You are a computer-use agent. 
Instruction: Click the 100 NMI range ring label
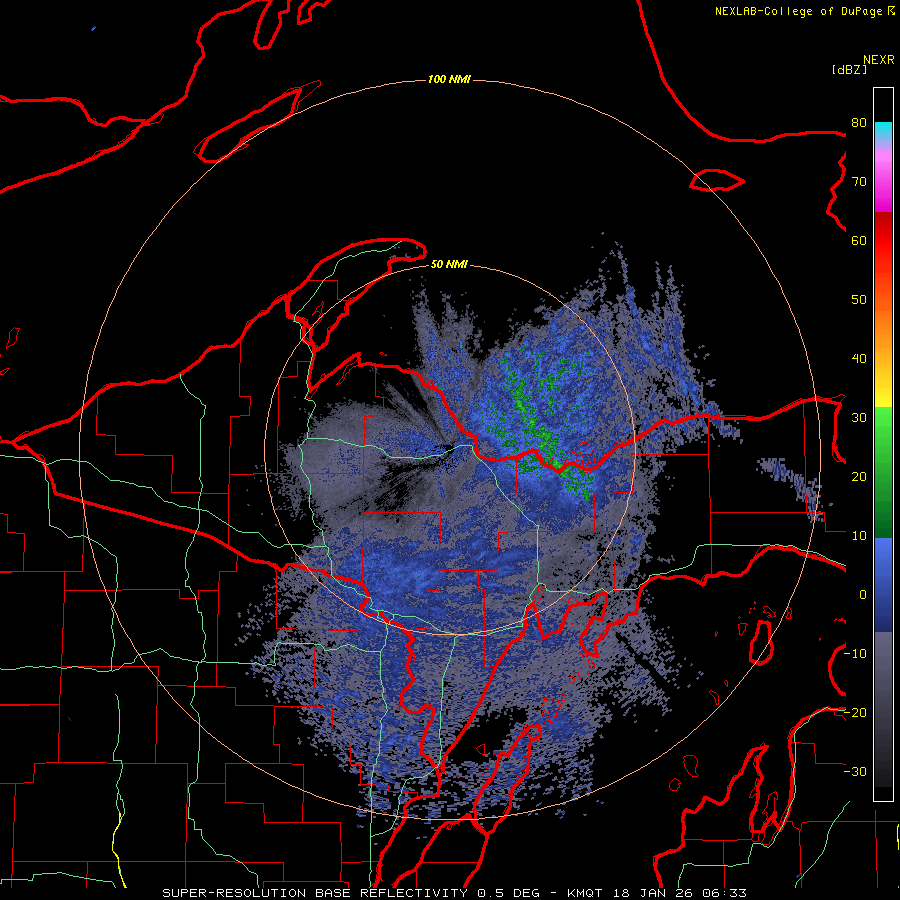(449, 79)
